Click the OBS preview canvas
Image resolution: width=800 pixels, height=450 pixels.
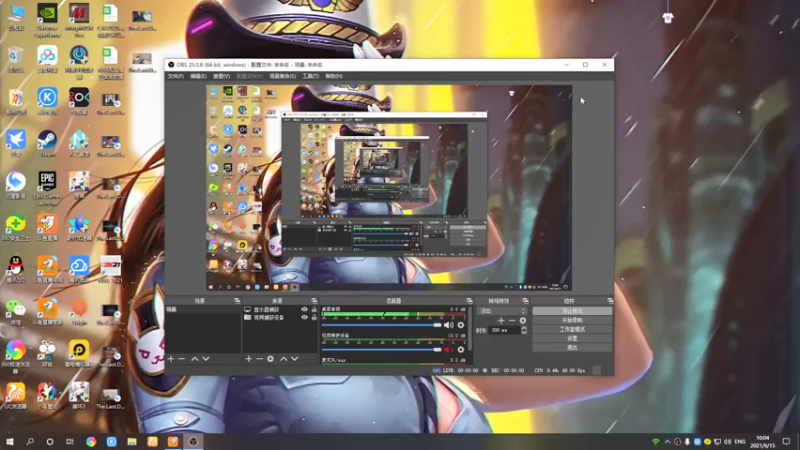click(389, 188)
